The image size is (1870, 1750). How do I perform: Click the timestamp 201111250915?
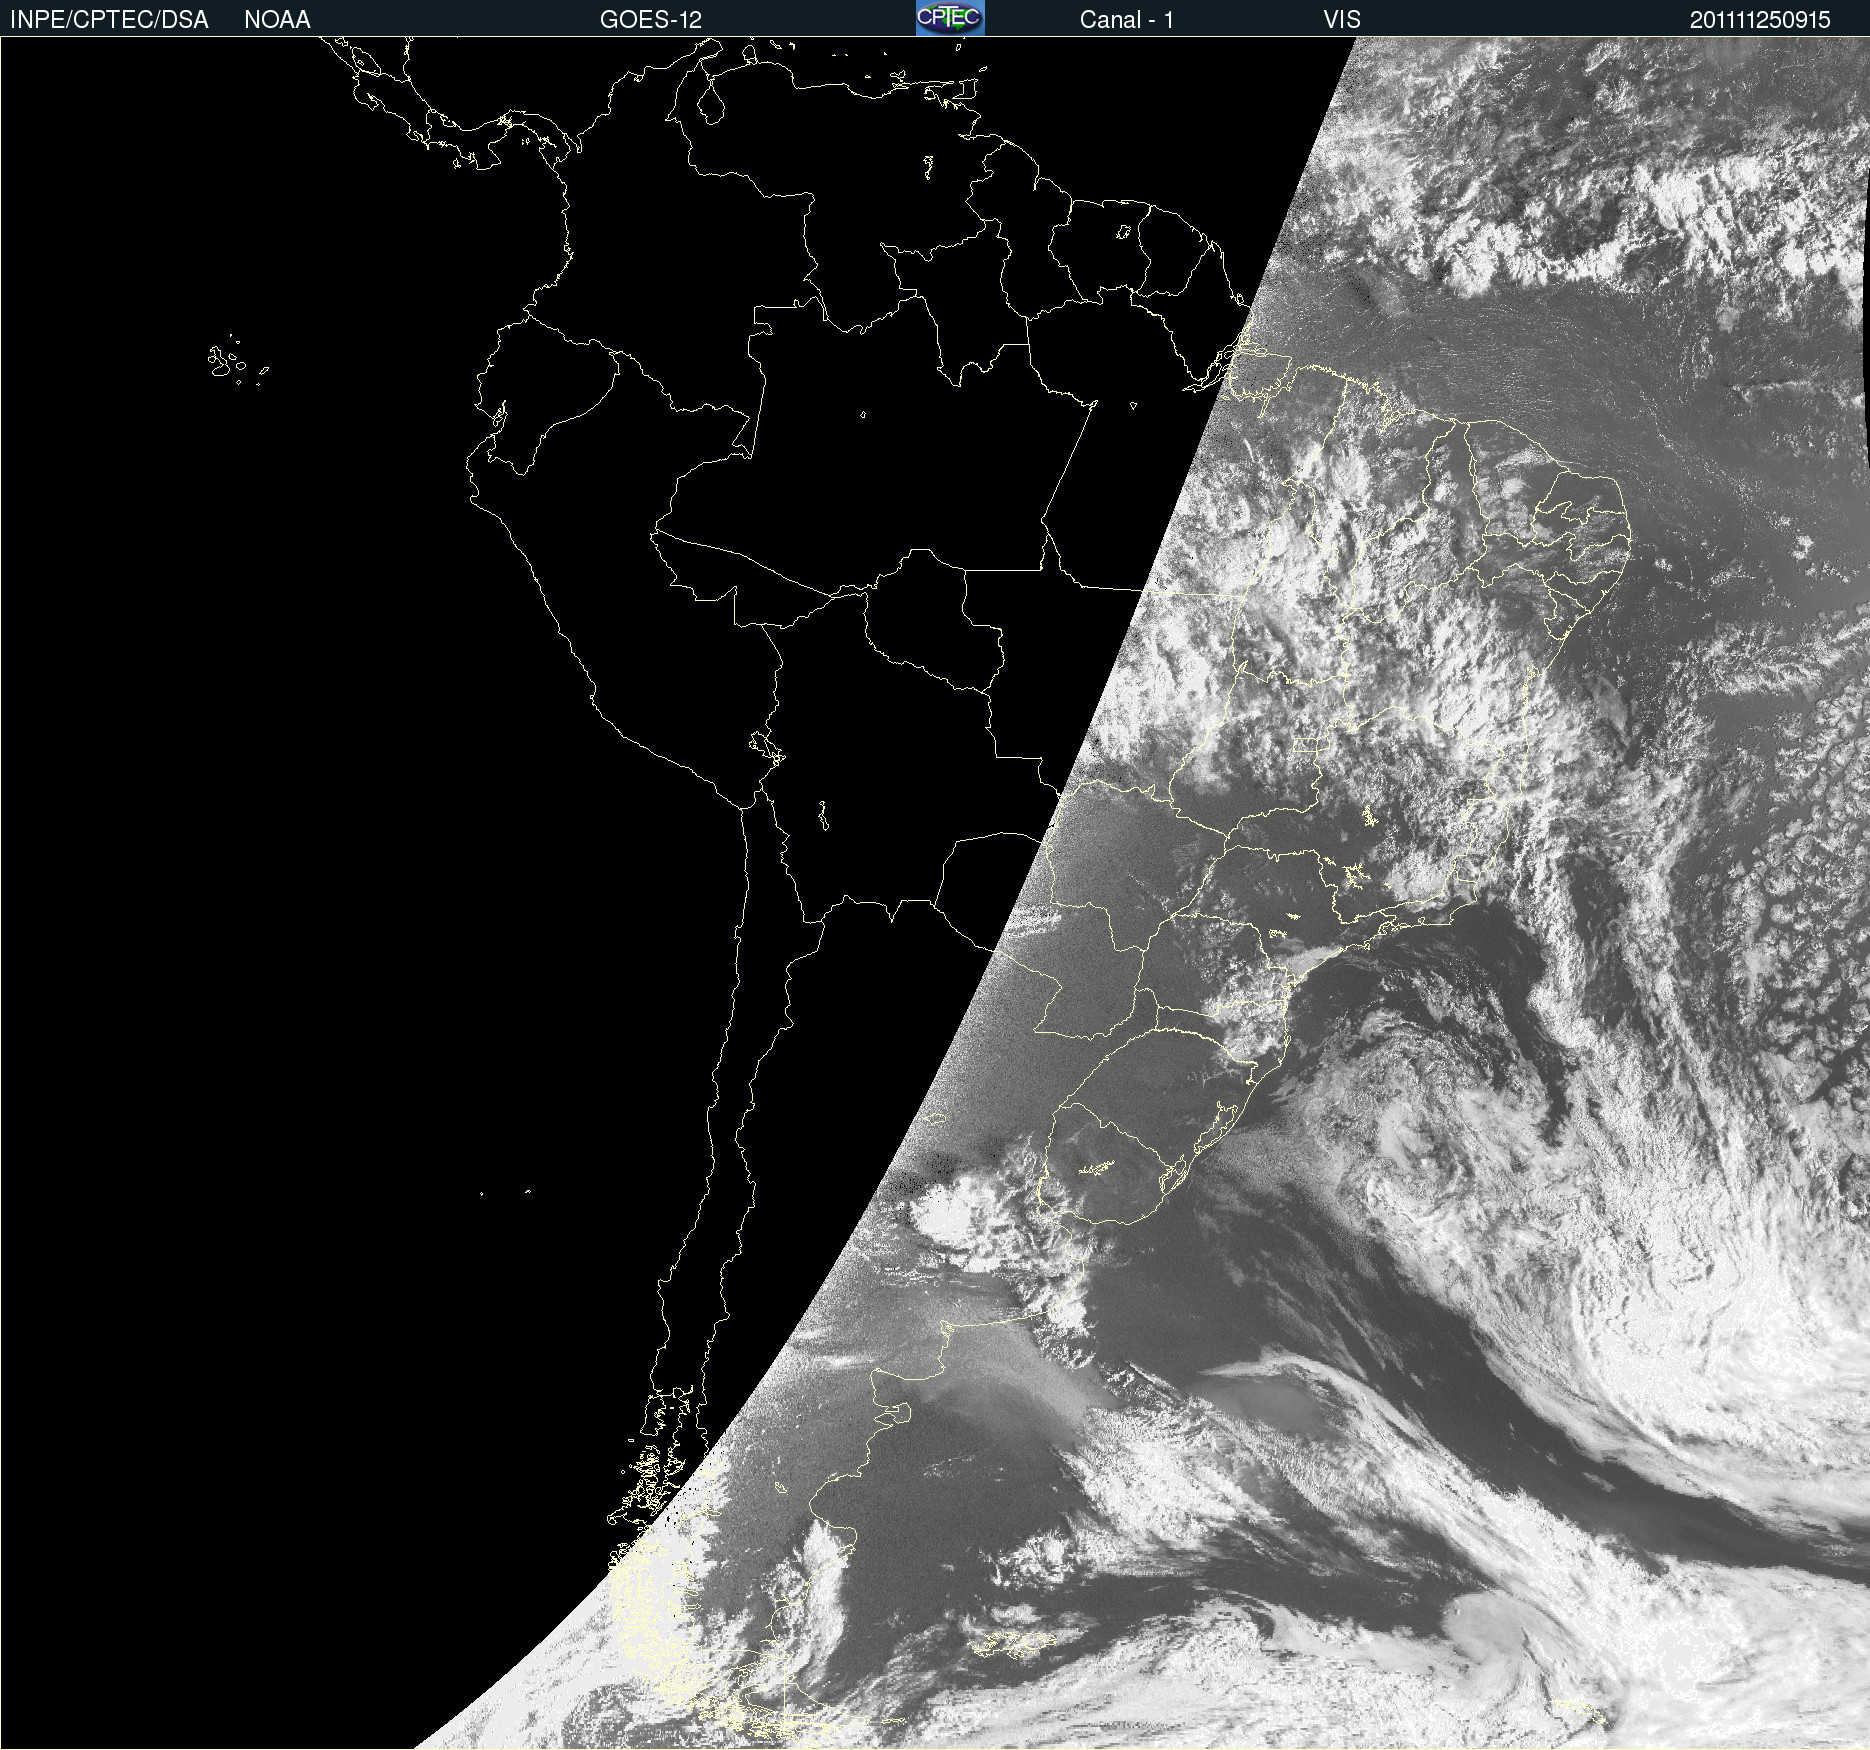[x=1760, y=20]
